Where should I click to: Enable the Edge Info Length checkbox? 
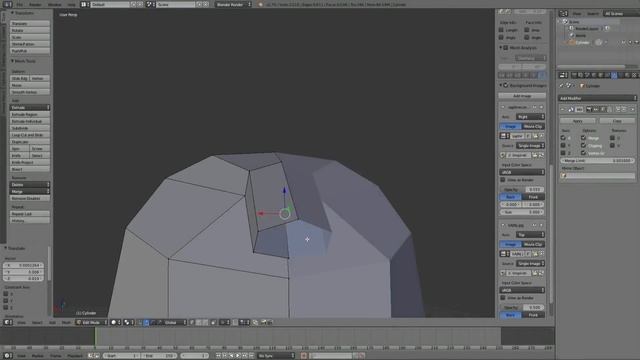click(501, 30)
